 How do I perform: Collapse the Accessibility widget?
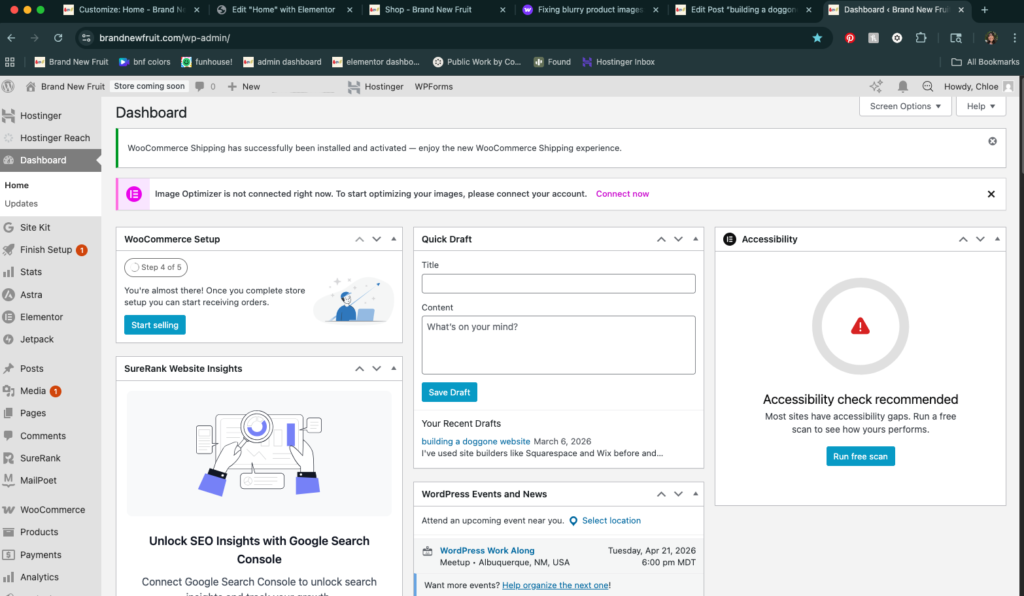[997, 239]
